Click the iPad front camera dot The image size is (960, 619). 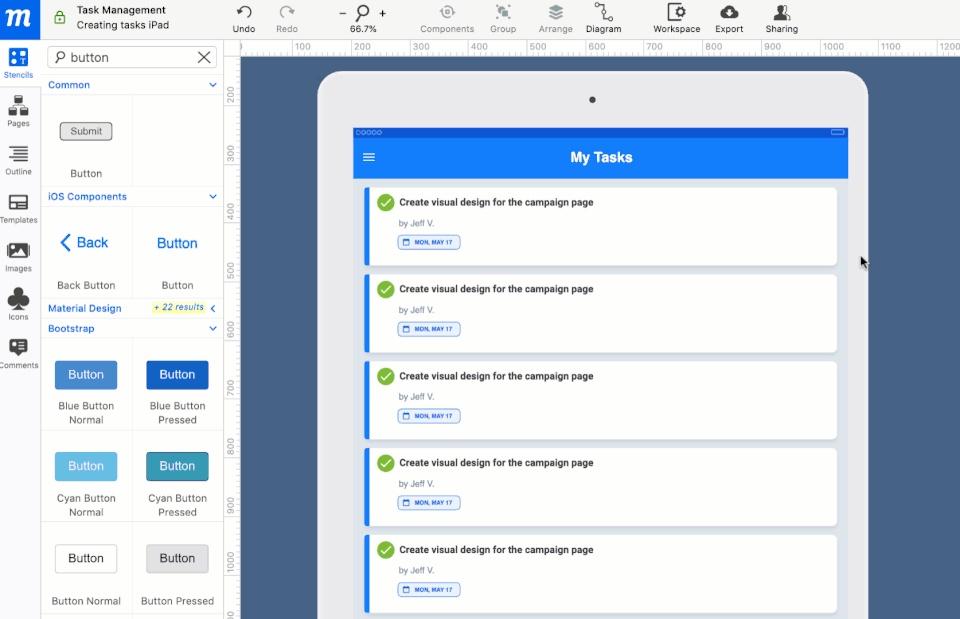592,100
